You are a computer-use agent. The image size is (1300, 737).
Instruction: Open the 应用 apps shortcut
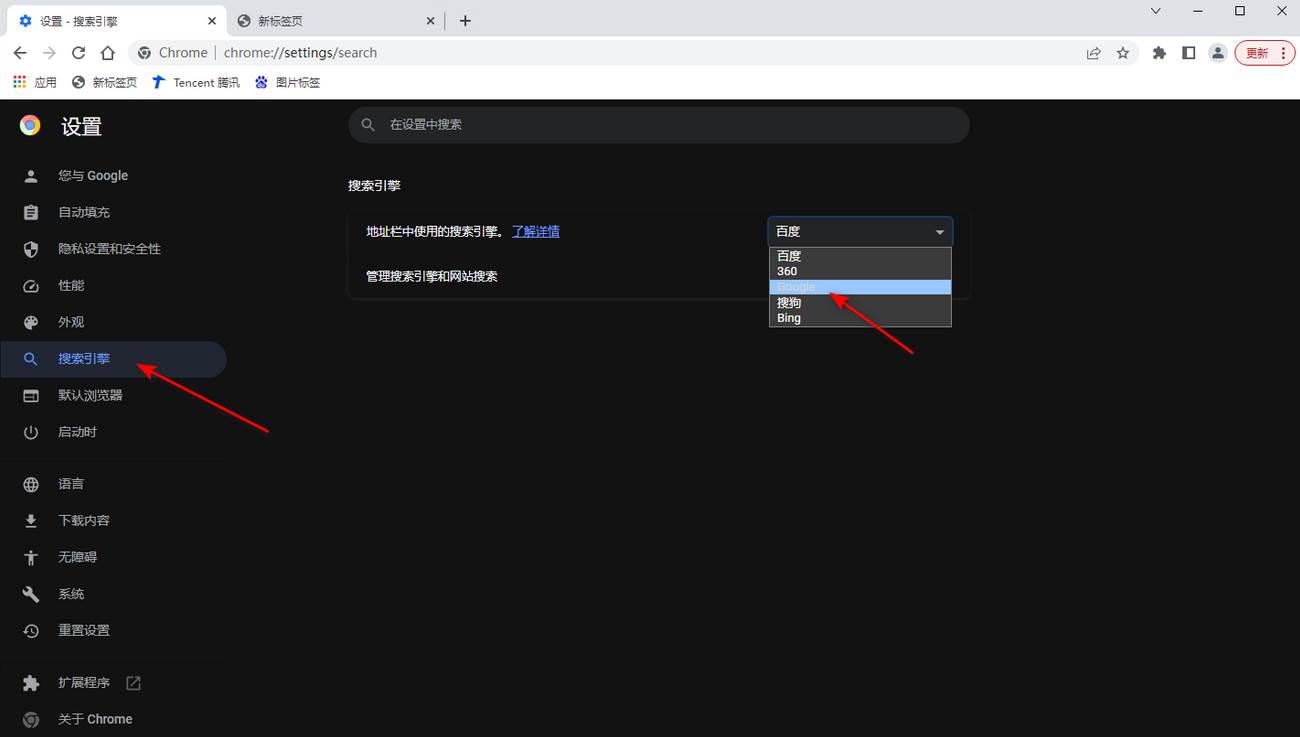[35, 82]
